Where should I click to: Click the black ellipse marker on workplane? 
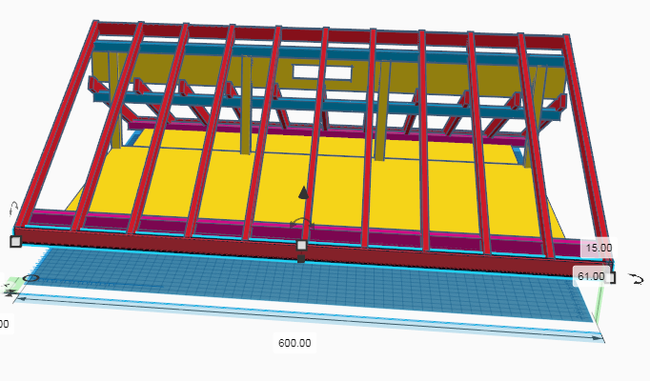click(x=31, y=278)
